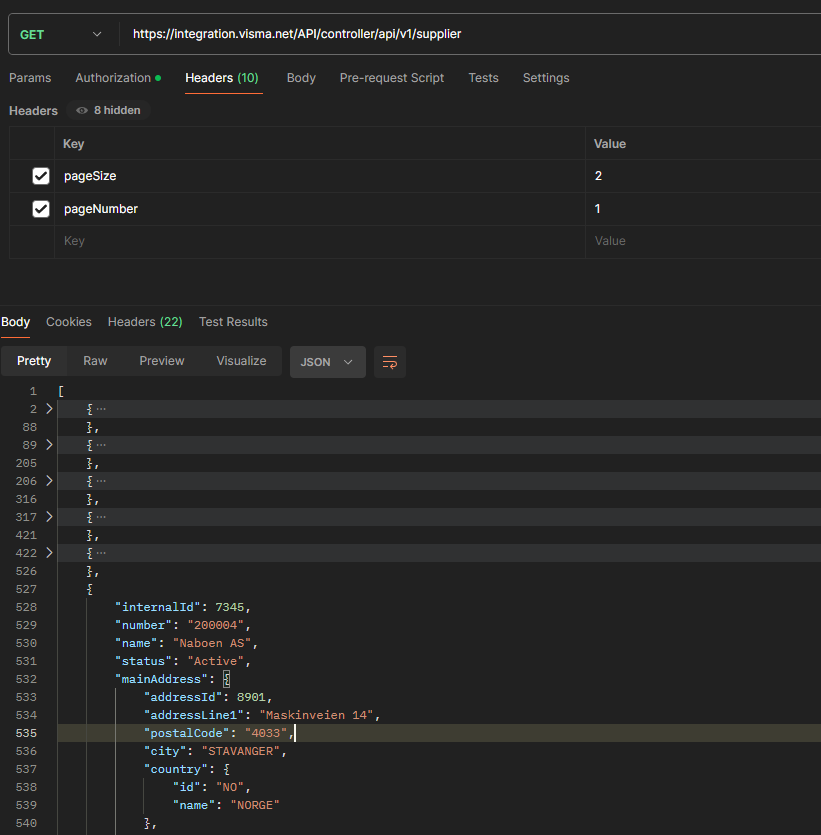Click the "Maskinveien 14" value
This screenshot has width=821, height=835.
click(x=316, y=715)
